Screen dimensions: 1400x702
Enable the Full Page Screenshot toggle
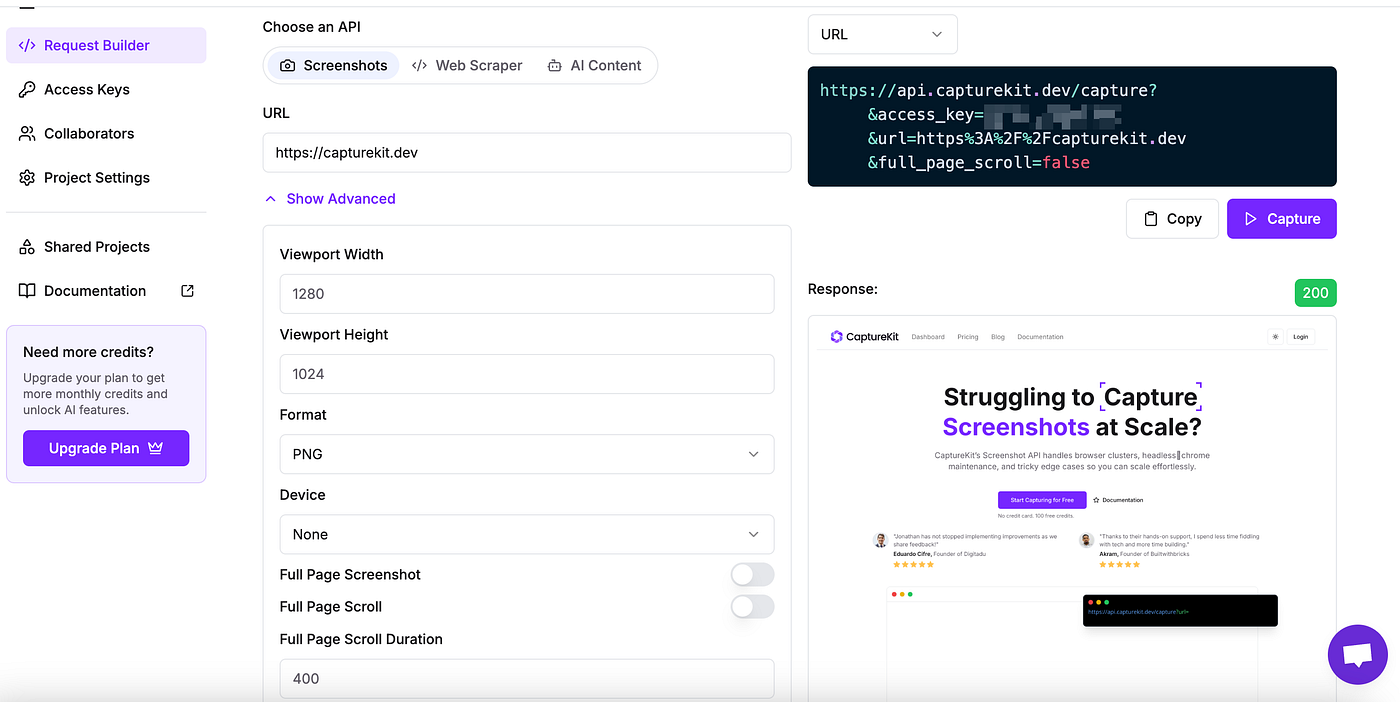[x=752, y=574]
